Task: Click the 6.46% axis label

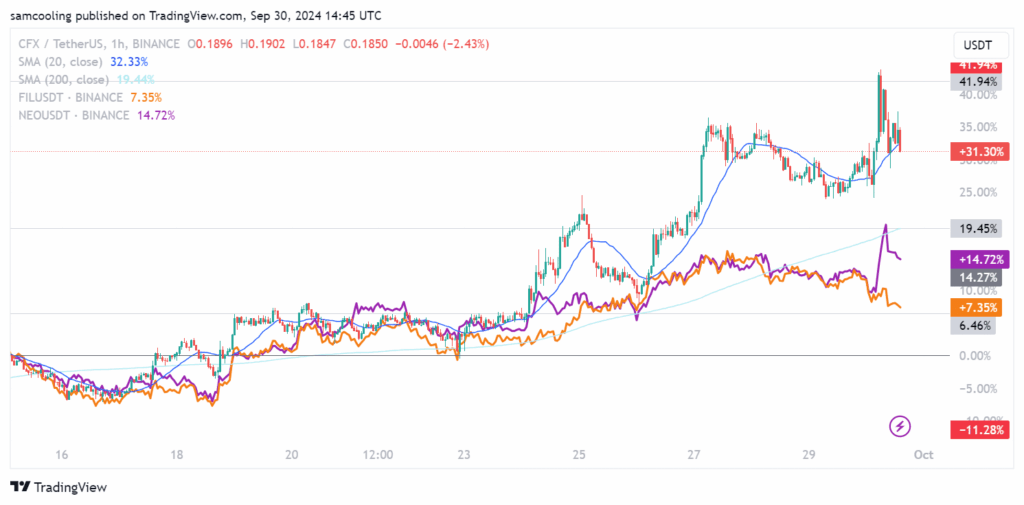Action: pos(973,325)
